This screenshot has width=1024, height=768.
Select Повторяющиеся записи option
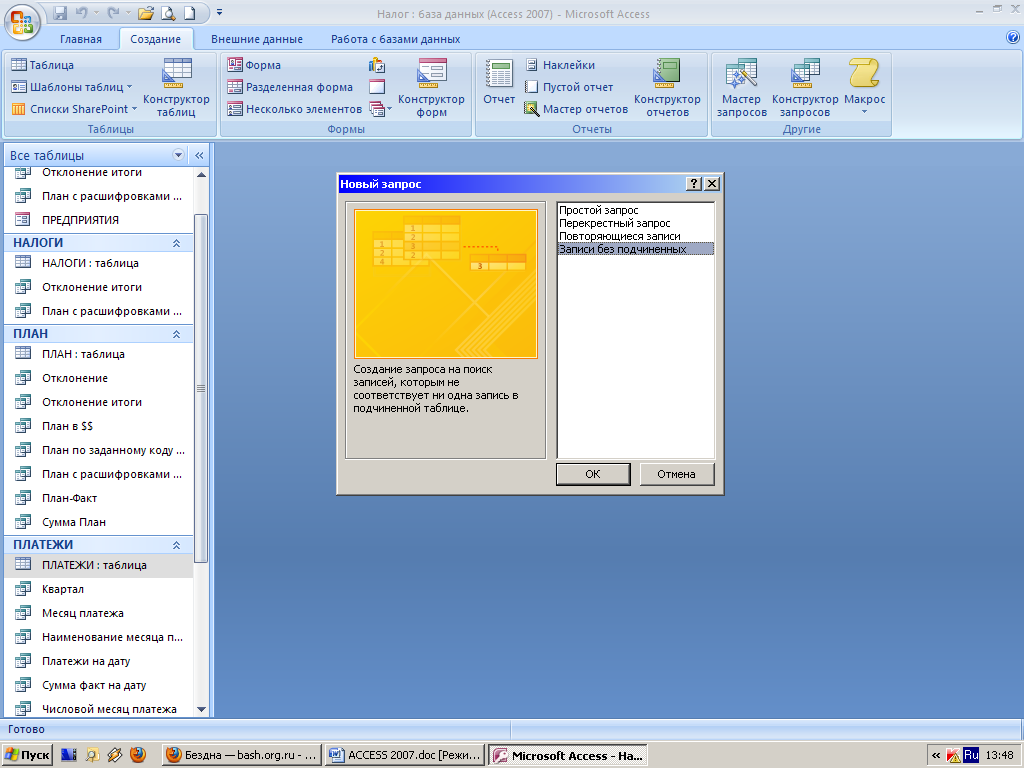[620, 236]
